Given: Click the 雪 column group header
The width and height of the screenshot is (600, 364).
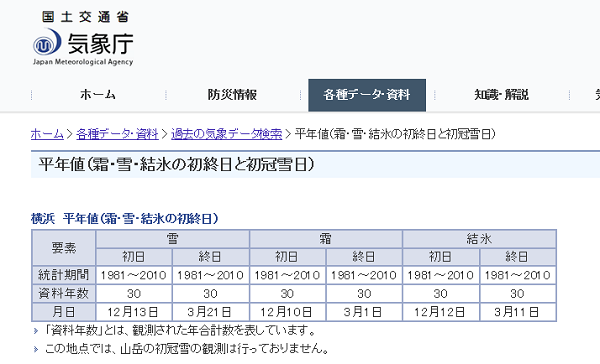Looking at the screenshot, I should point(173,239).
